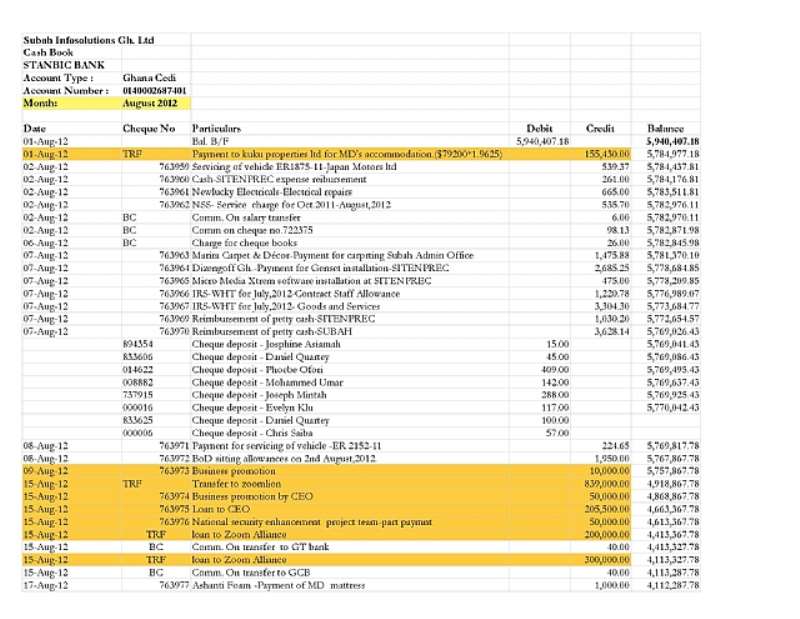Click the 'Debit' column header
Viewport: 800px width, 619px height.
539,129
